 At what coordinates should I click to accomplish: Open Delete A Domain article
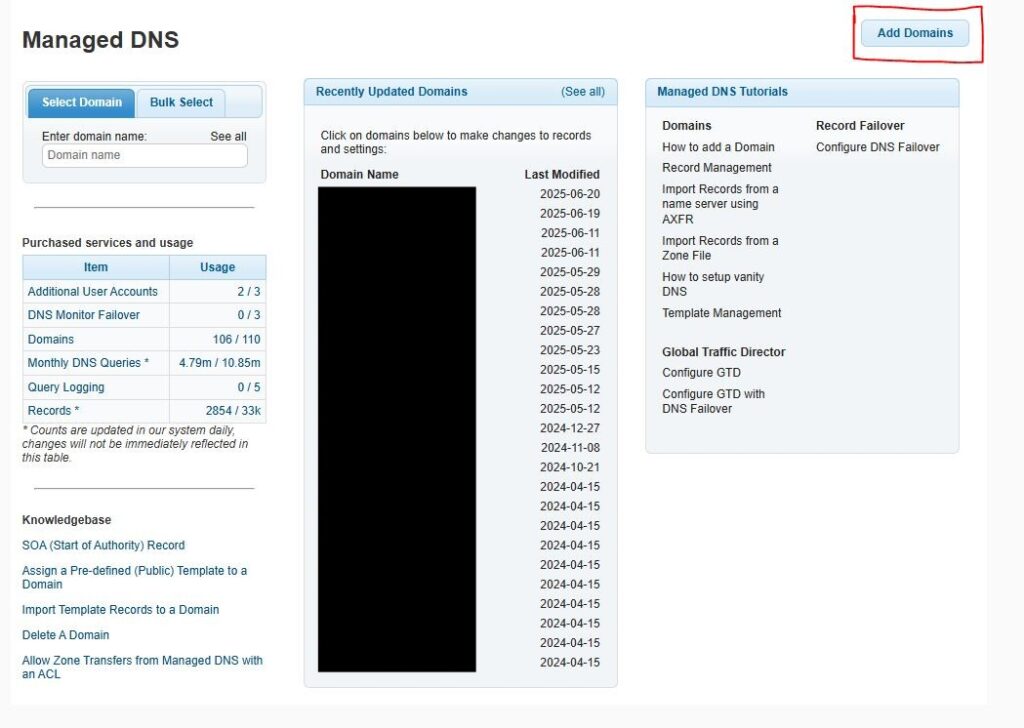65,635
